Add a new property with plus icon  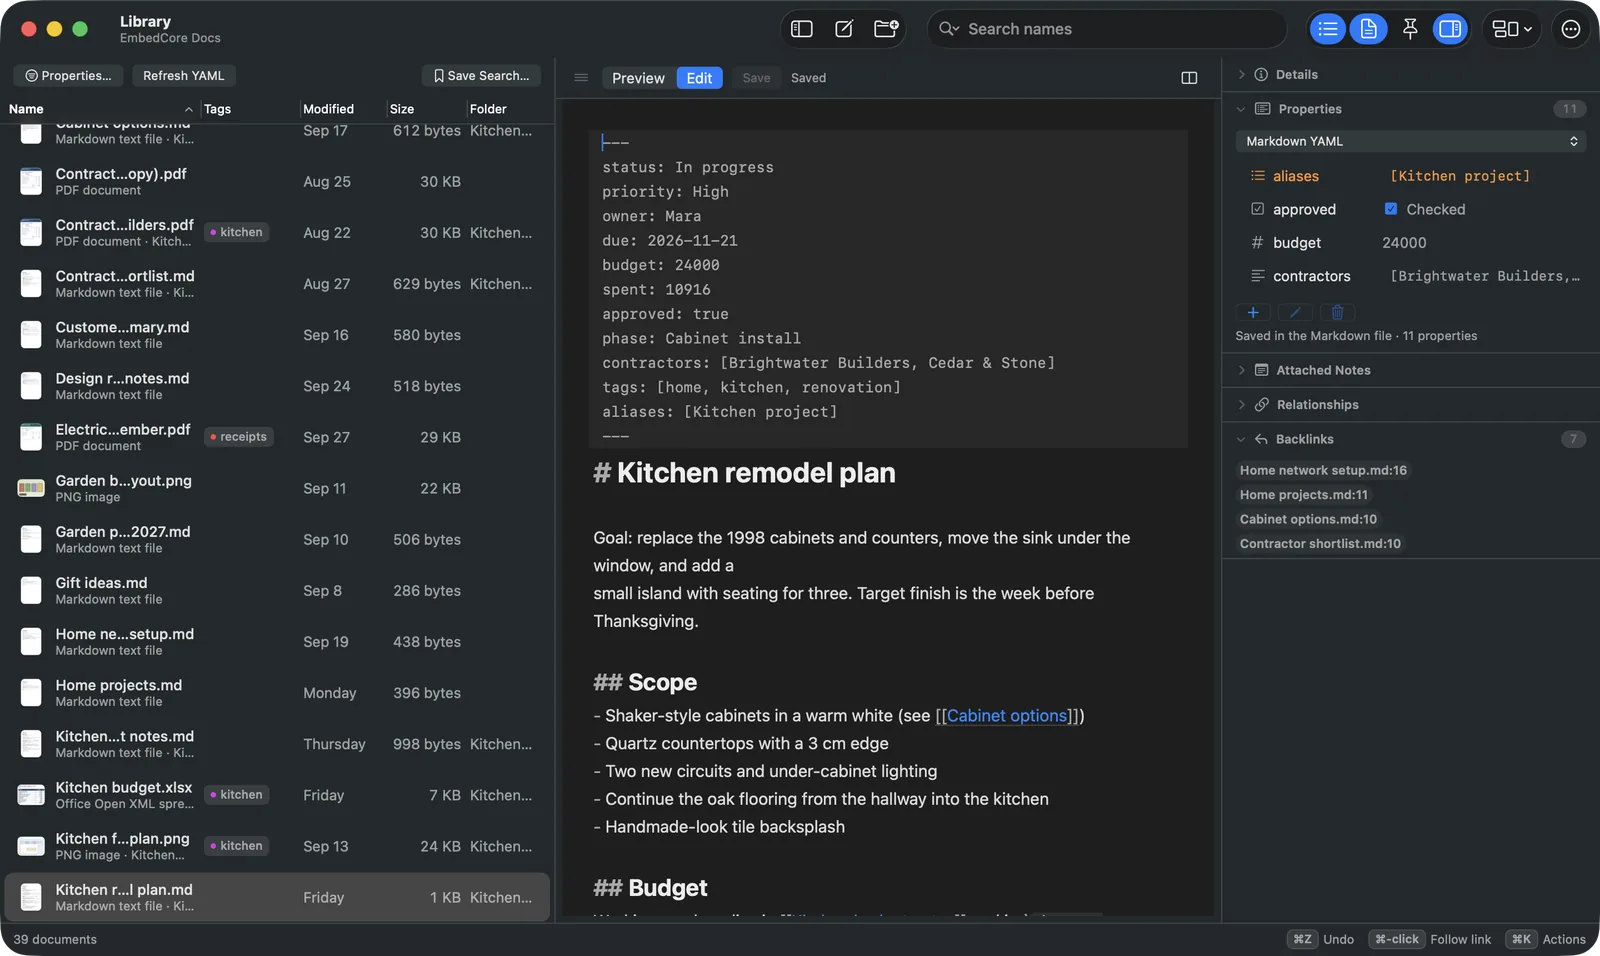tap(1253, 312)
